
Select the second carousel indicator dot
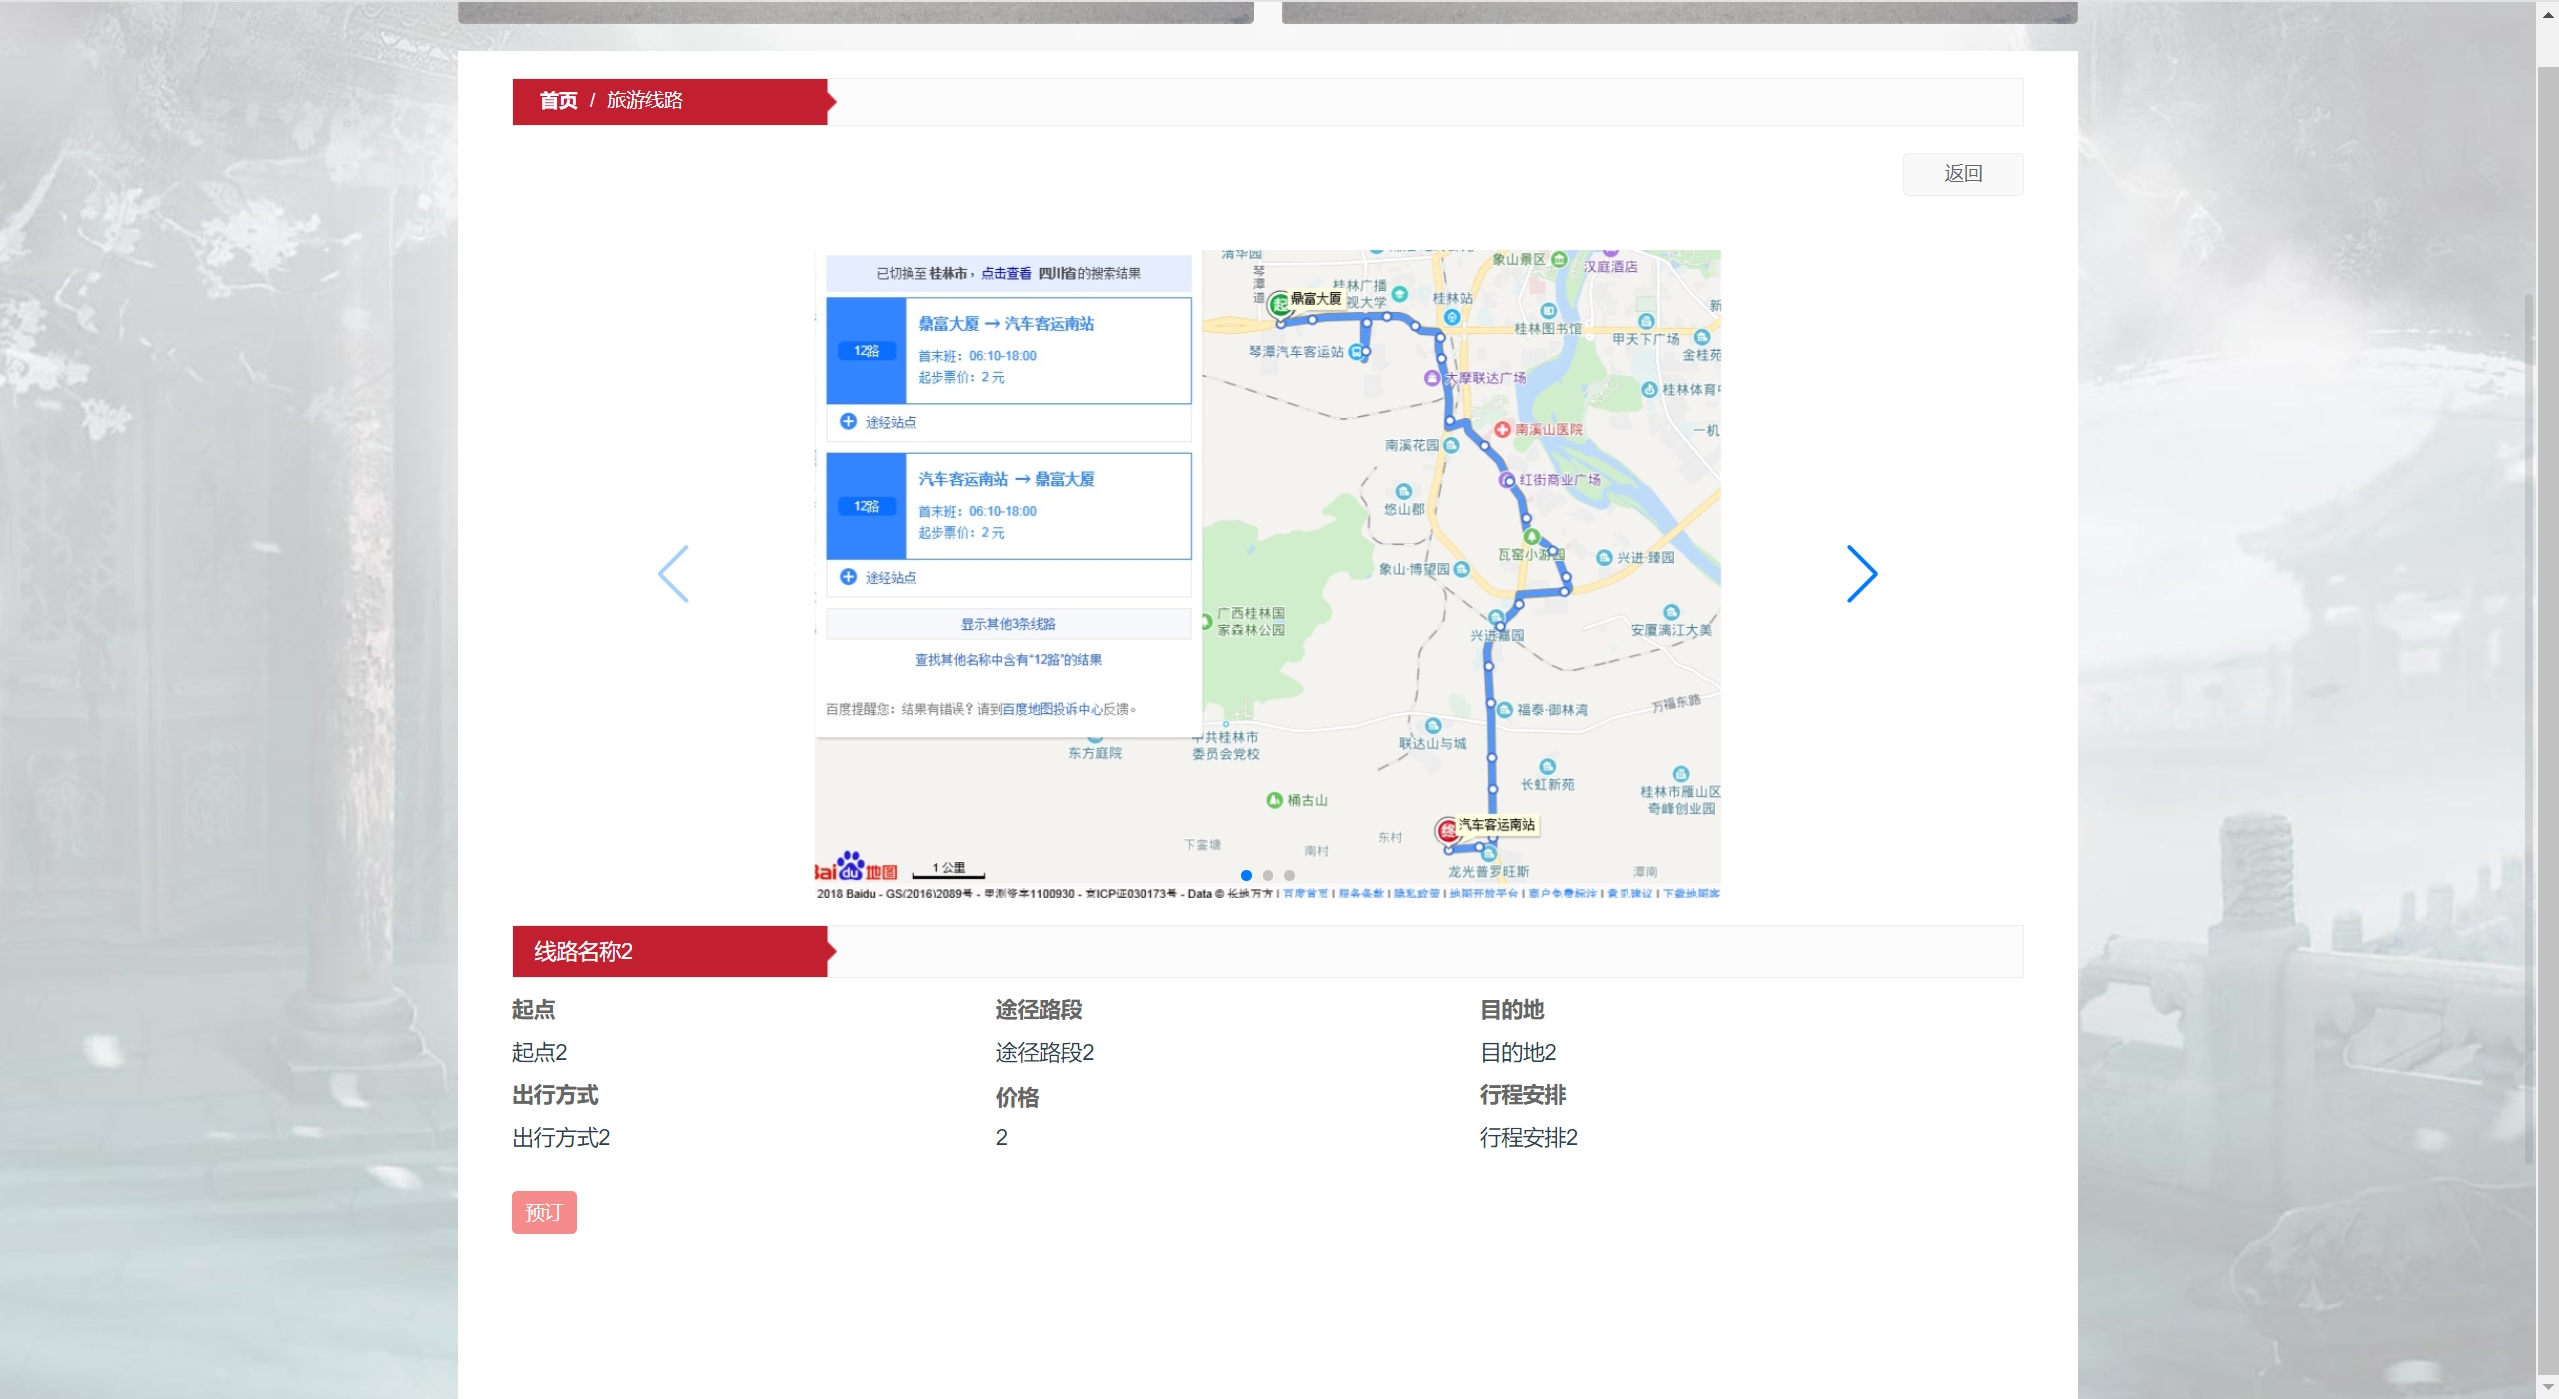click(1268, 875)
